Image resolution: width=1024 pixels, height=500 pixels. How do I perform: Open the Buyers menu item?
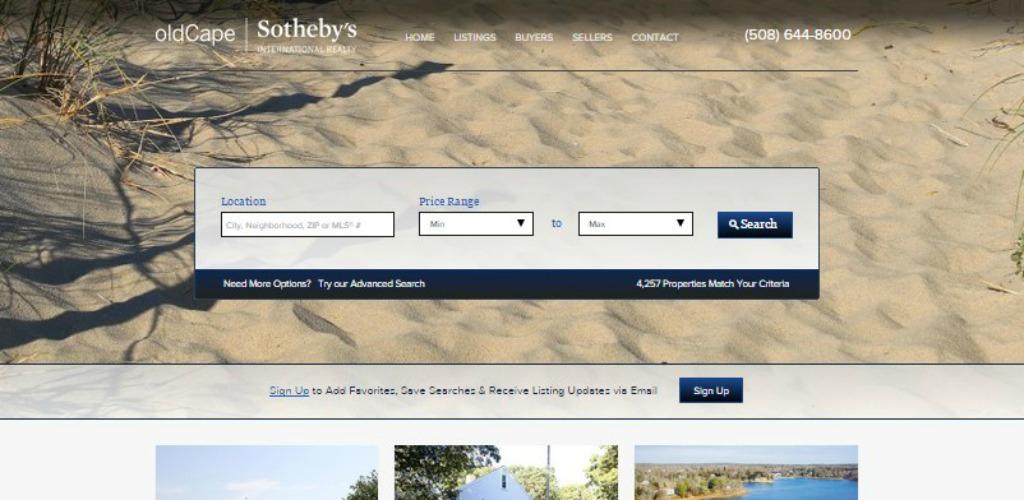534,38
